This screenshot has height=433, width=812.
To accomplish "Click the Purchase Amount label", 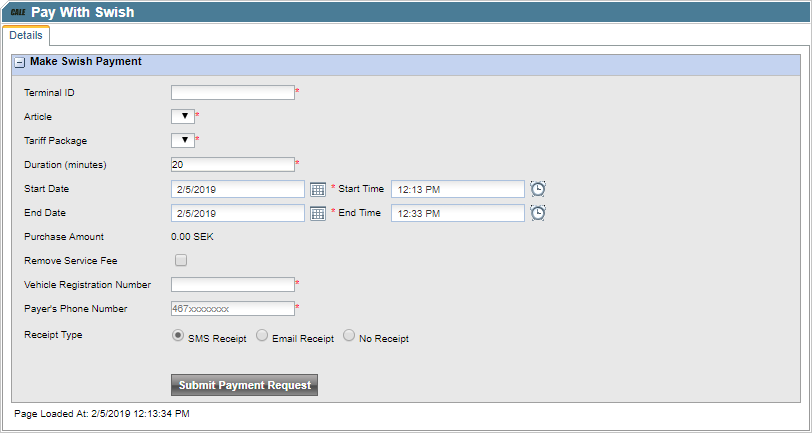I will [x=64, y=237].
